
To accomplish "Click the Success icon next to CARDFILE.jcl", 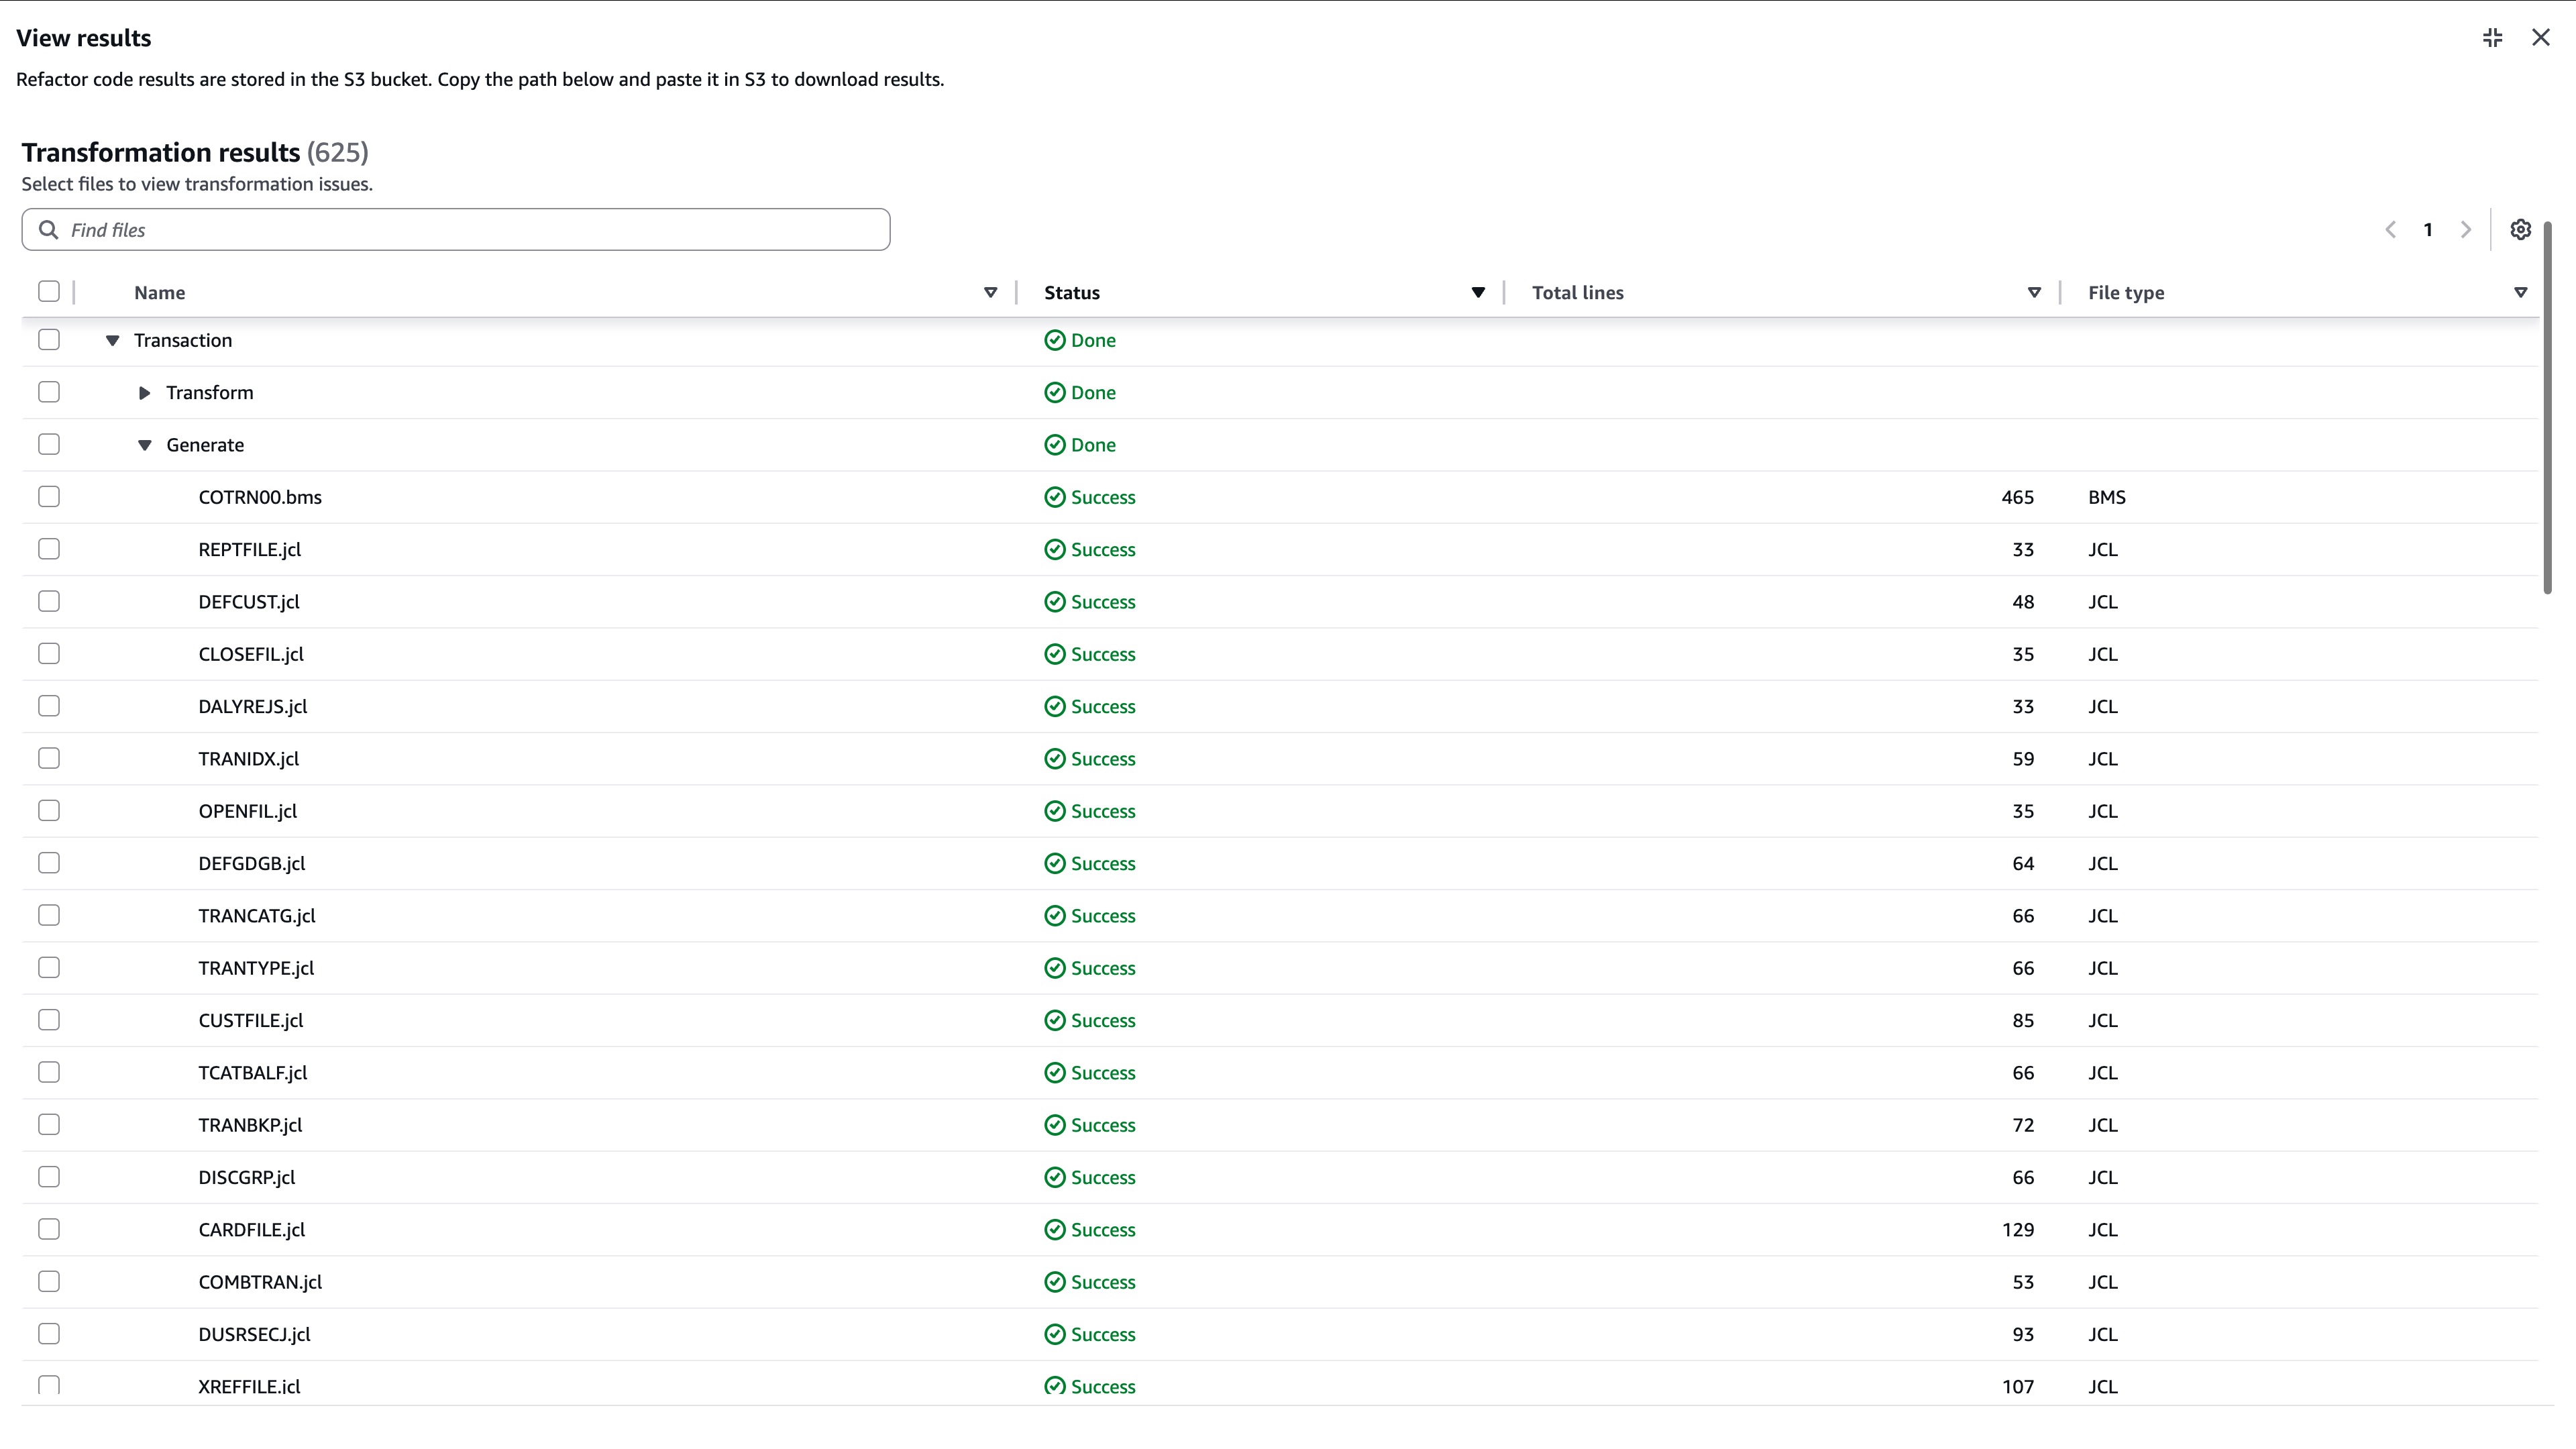I will tap(1055, 1230).
